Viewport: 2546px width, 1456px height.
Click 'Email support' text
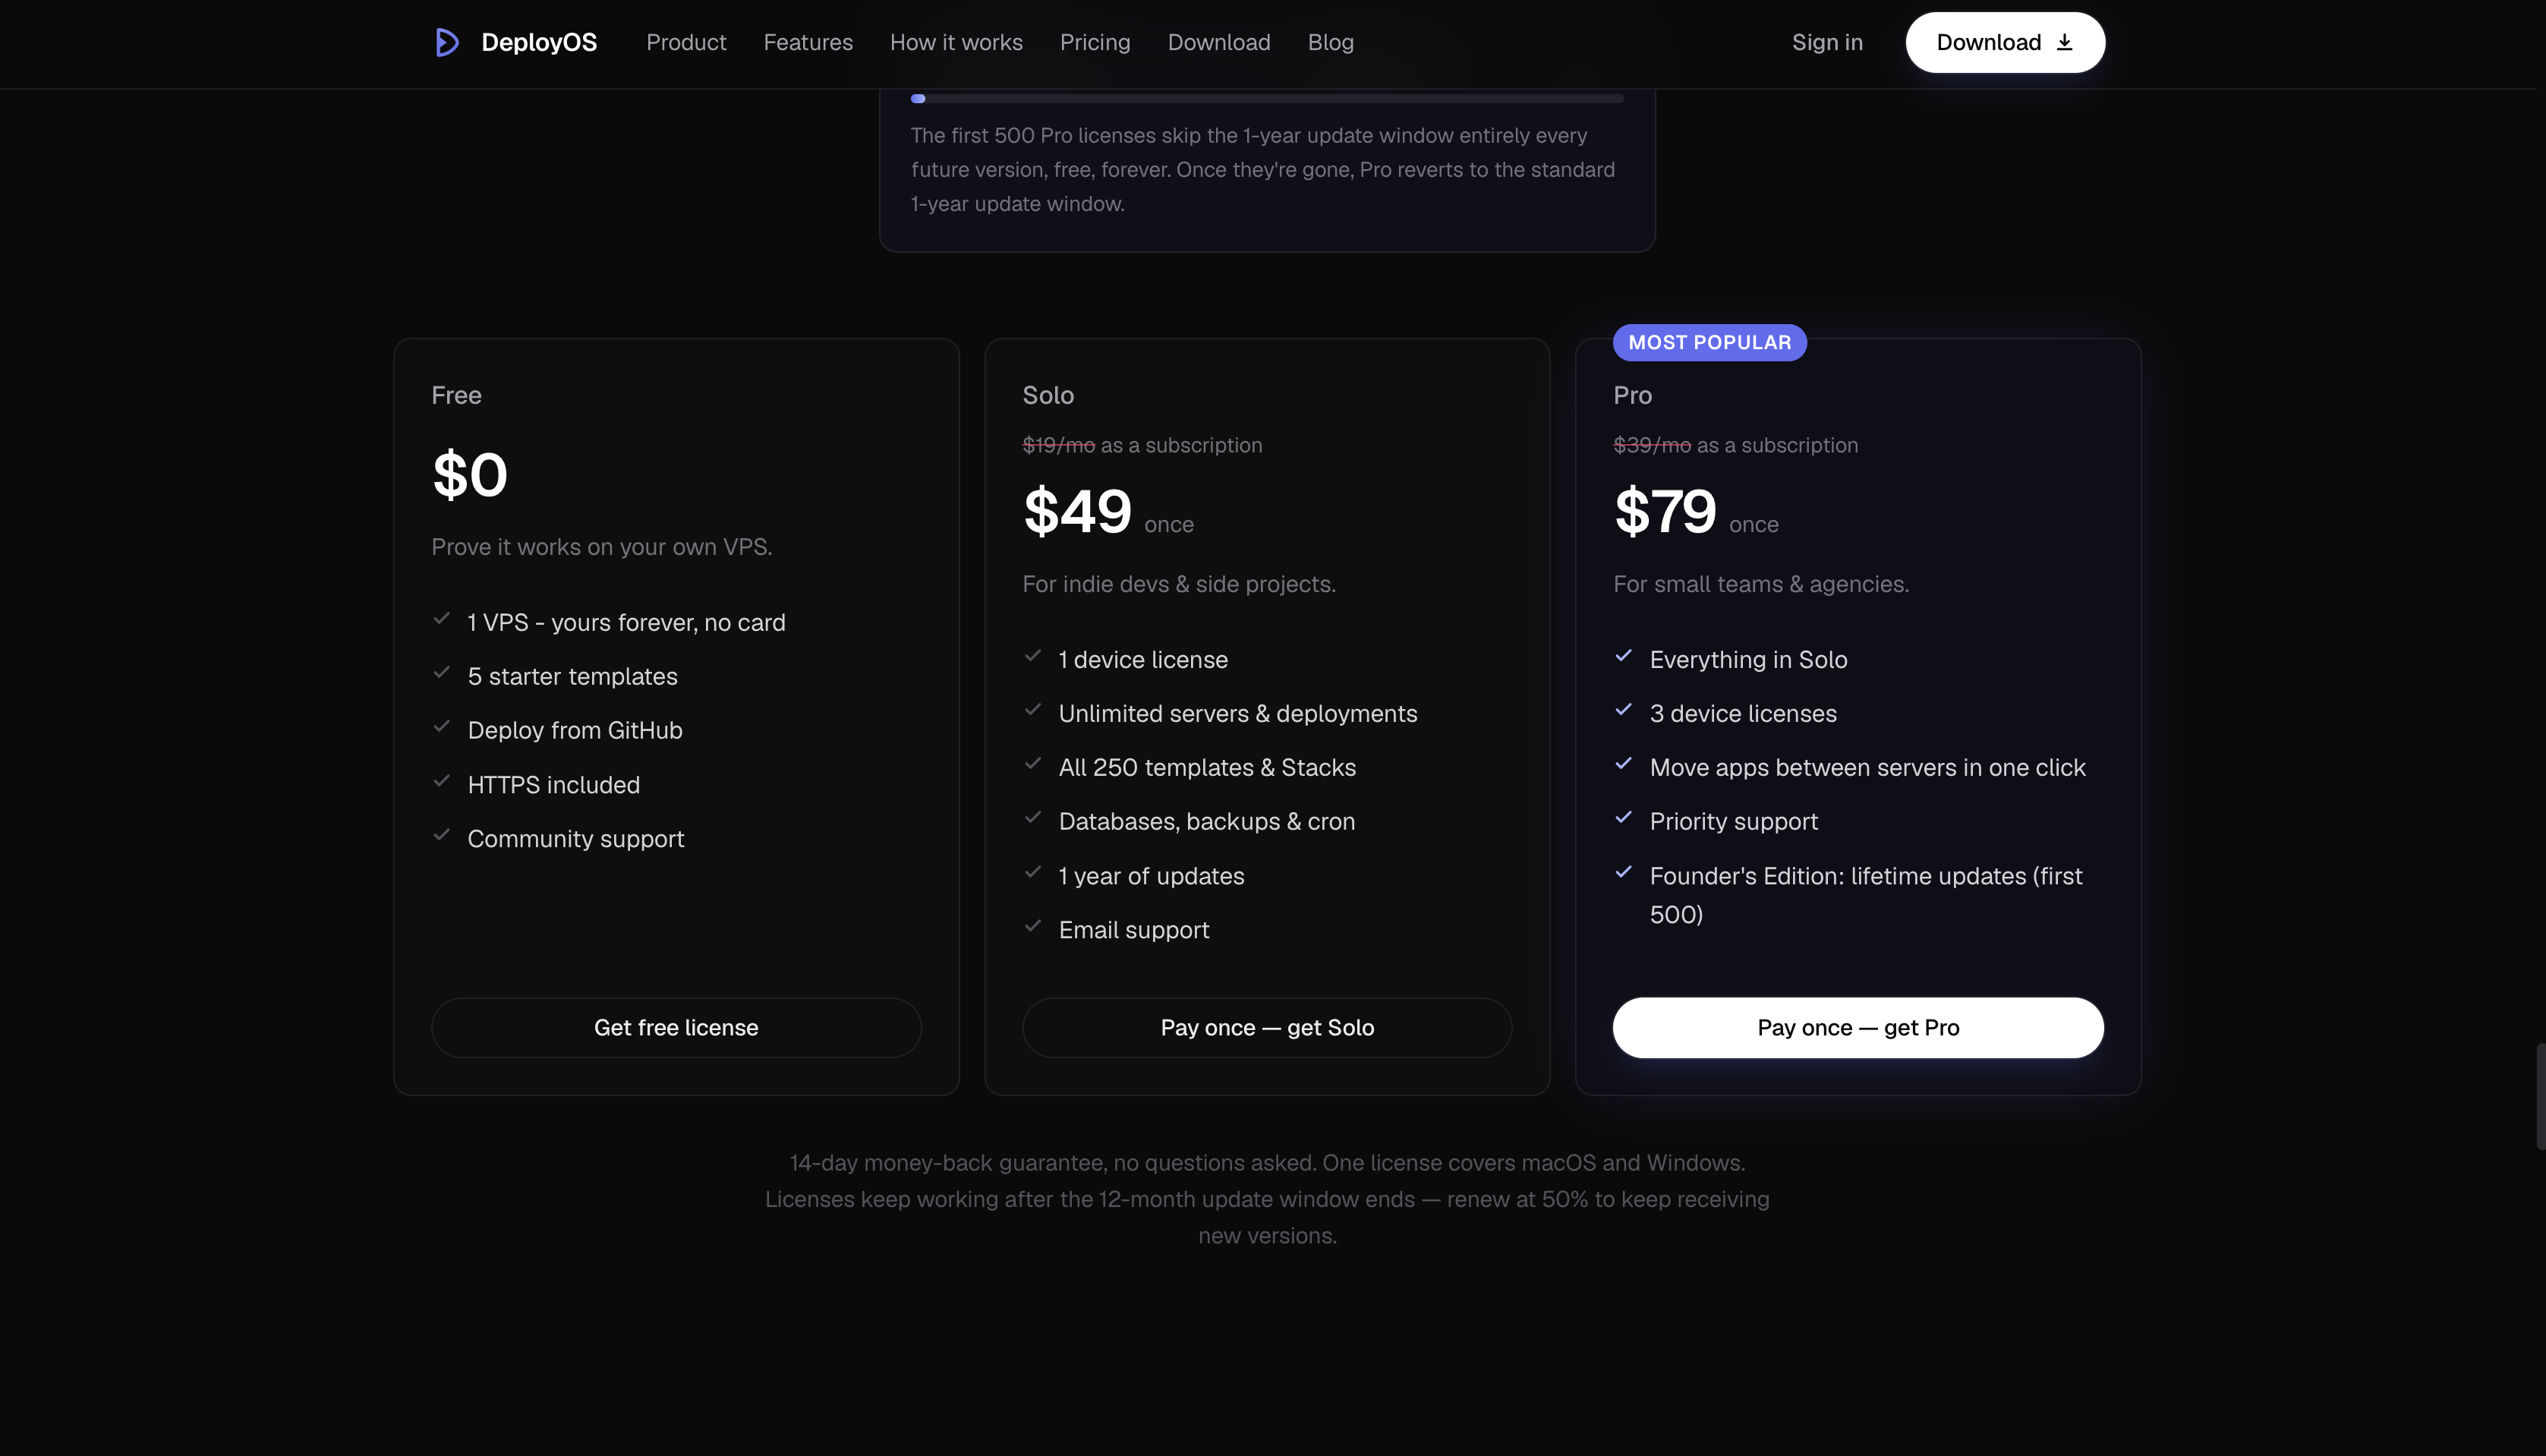1134,930
